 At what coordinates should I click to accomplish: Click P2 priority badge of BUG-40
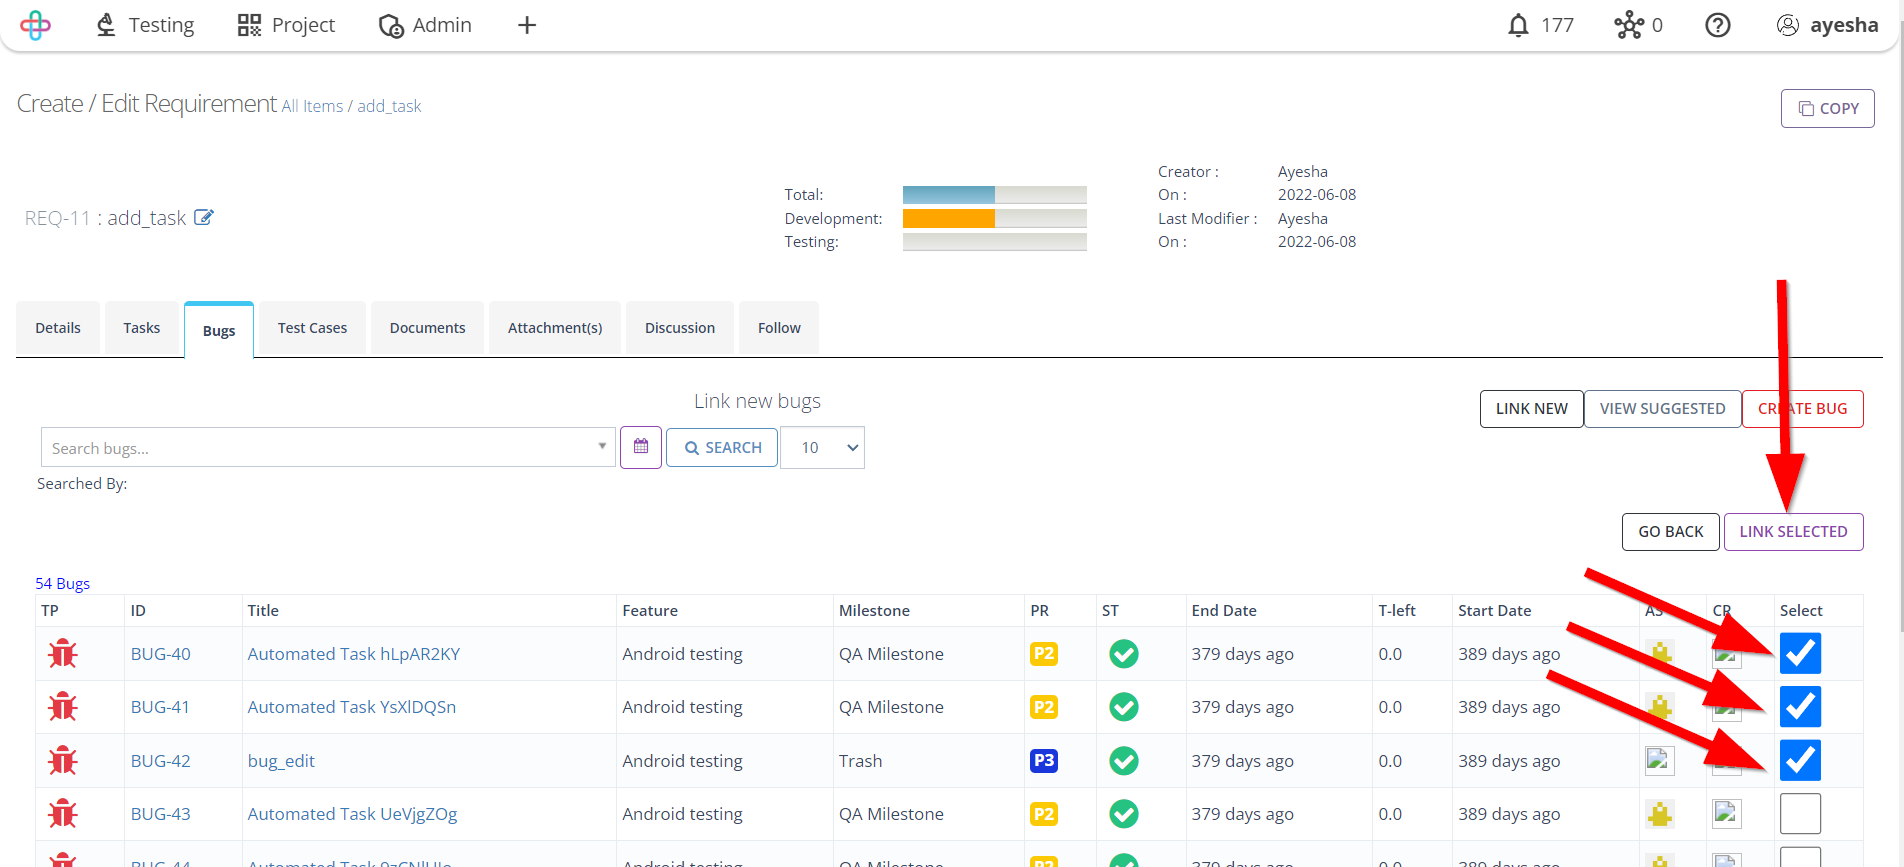(x=1043, y=653)
